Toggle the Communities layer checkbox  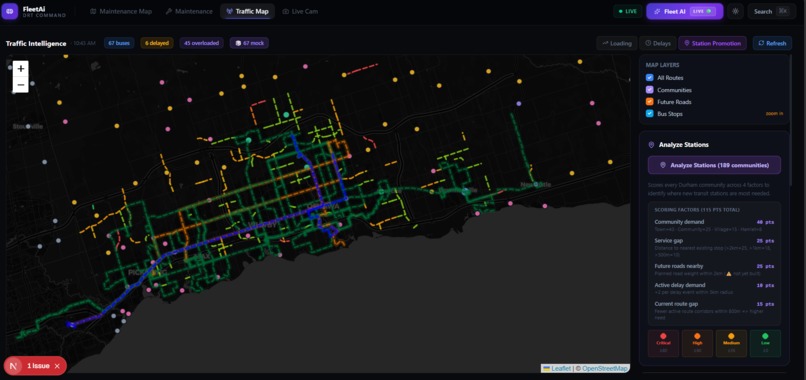(x=649, y=89)
